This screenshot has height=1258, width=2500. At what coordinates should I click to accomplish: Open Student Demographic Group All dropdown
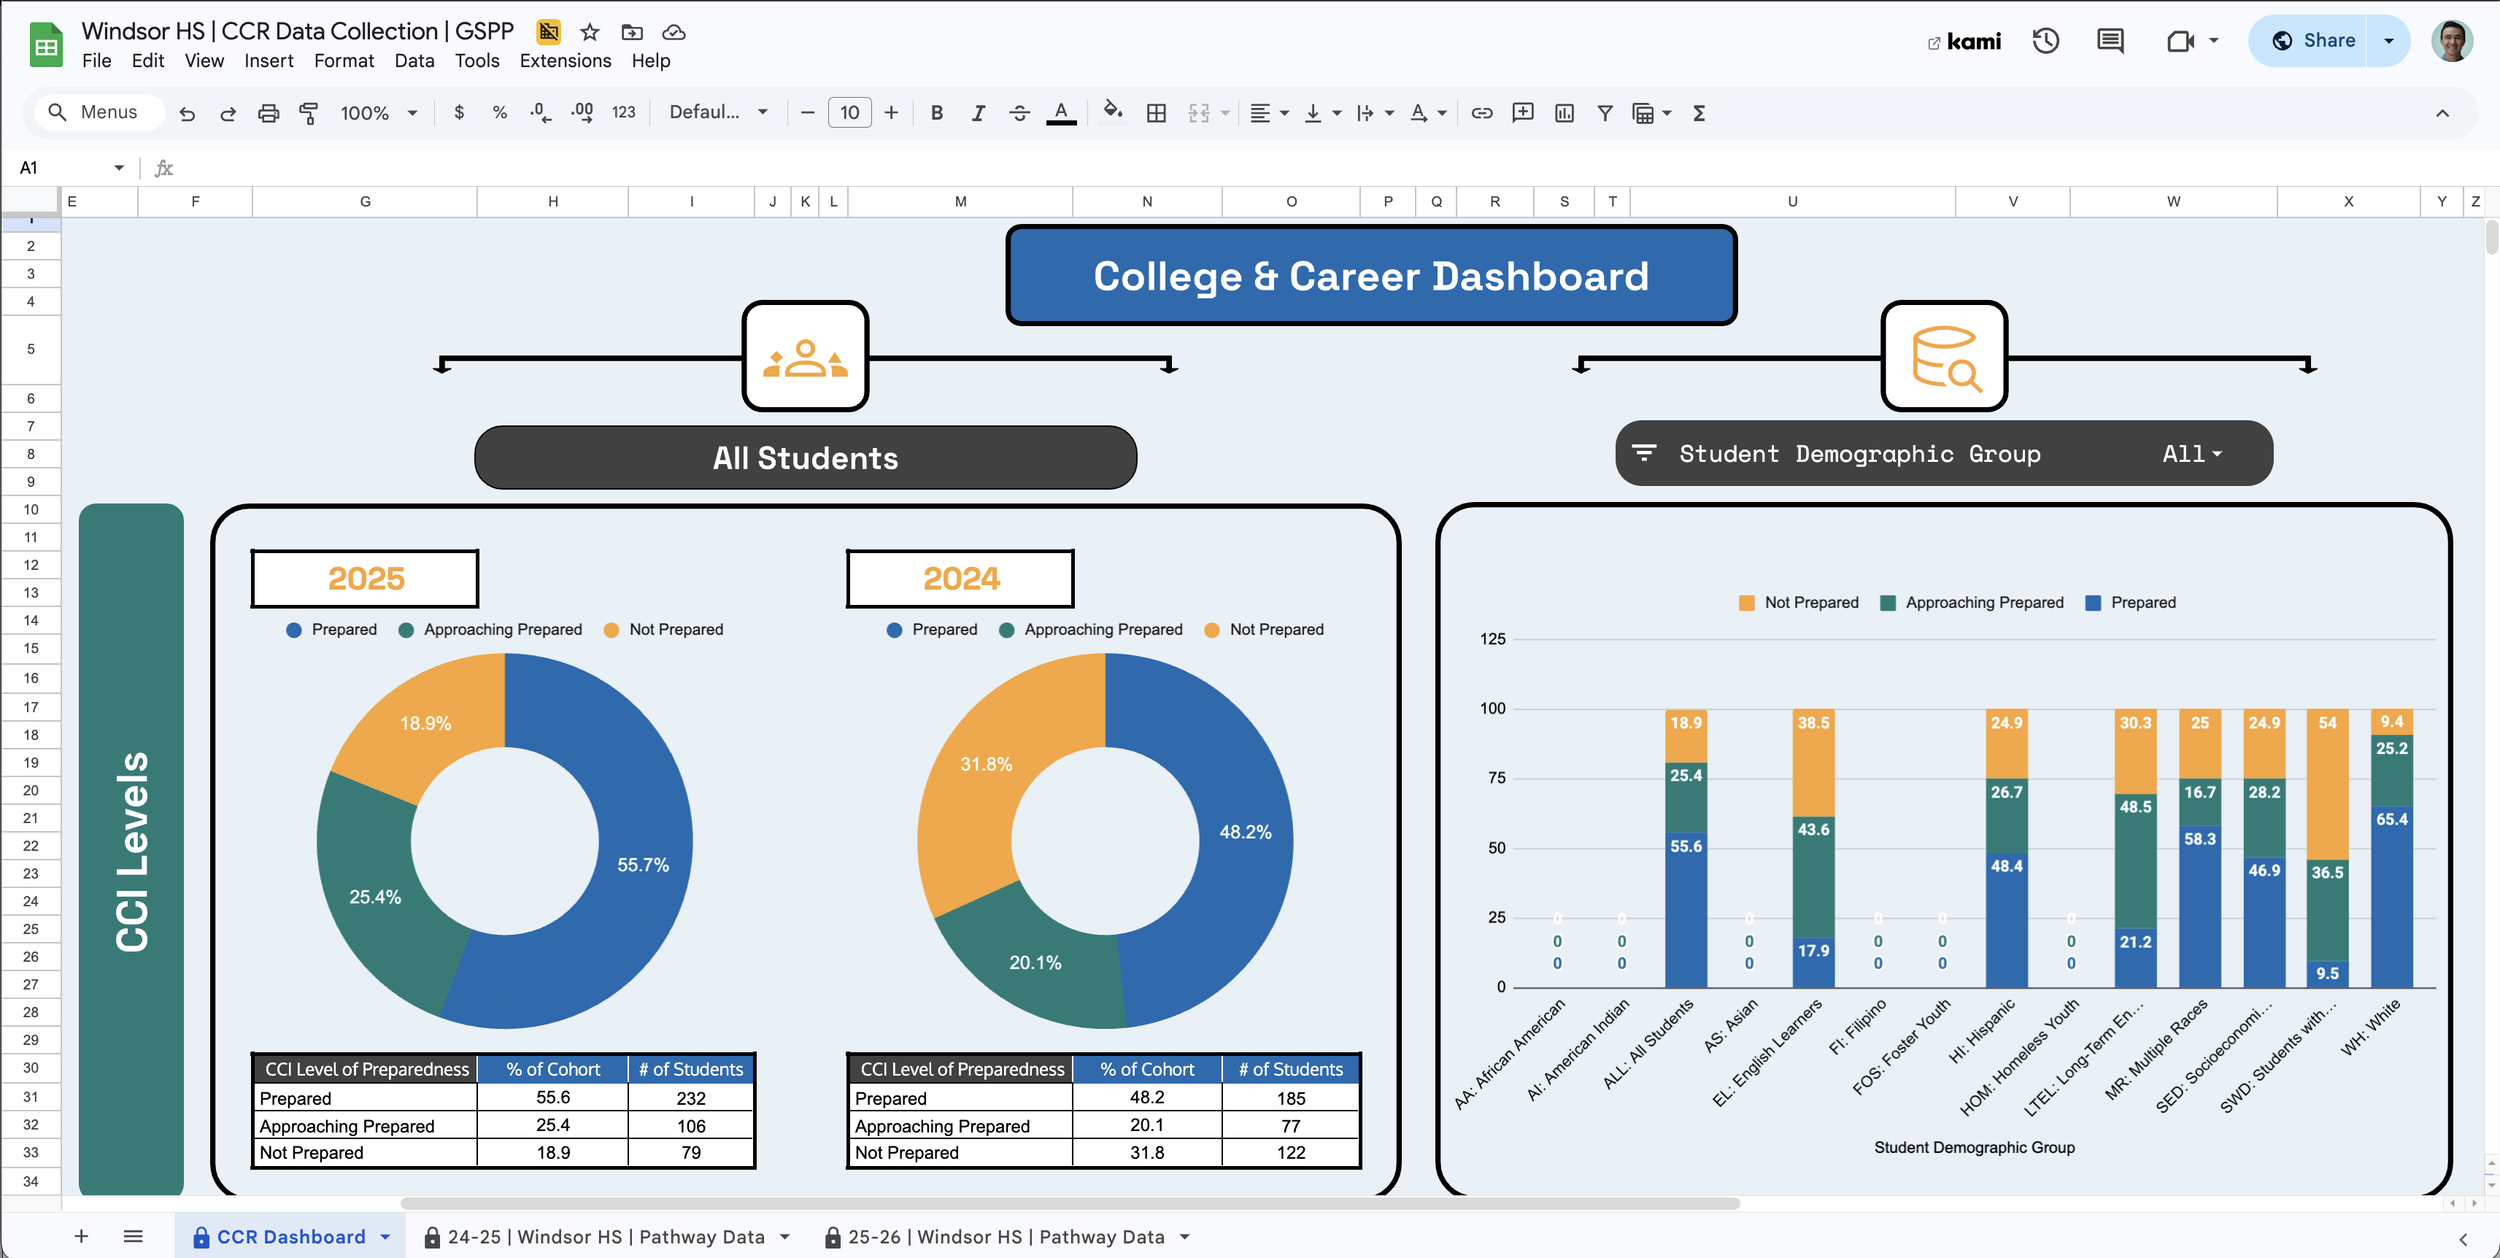2191,454
